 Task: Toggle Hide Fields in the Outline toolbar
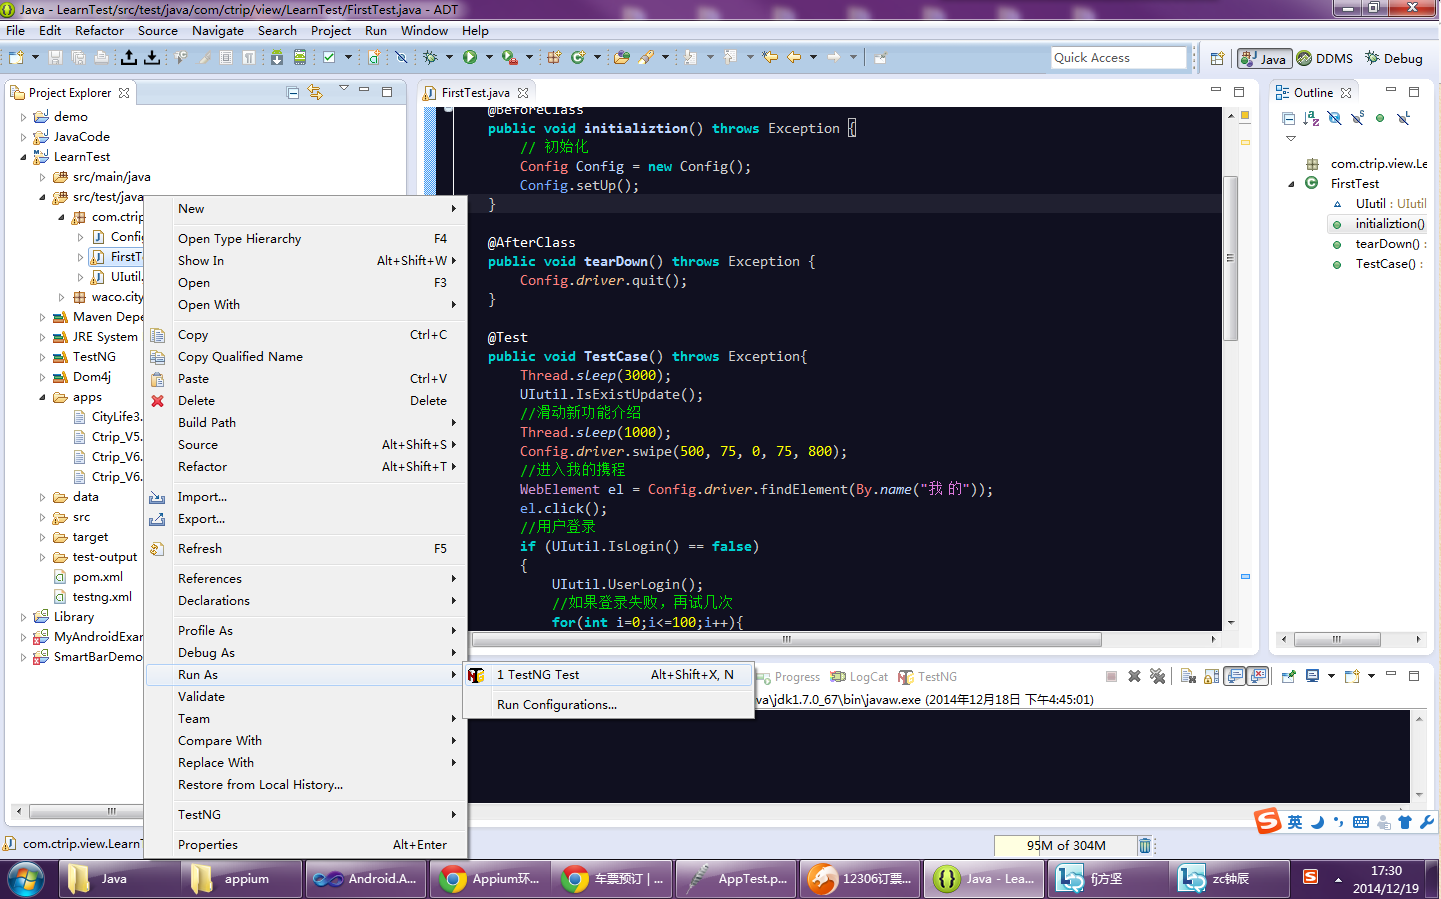point(1334,118)
